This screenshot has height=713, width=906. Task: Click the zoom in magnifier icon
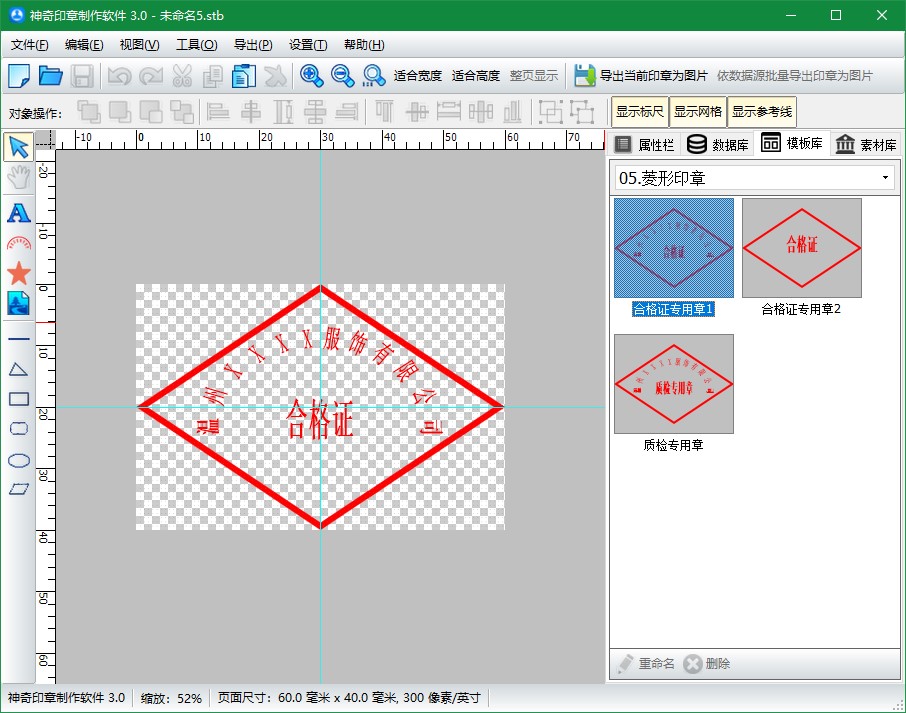pyautogui.click(x=311, y=75)
